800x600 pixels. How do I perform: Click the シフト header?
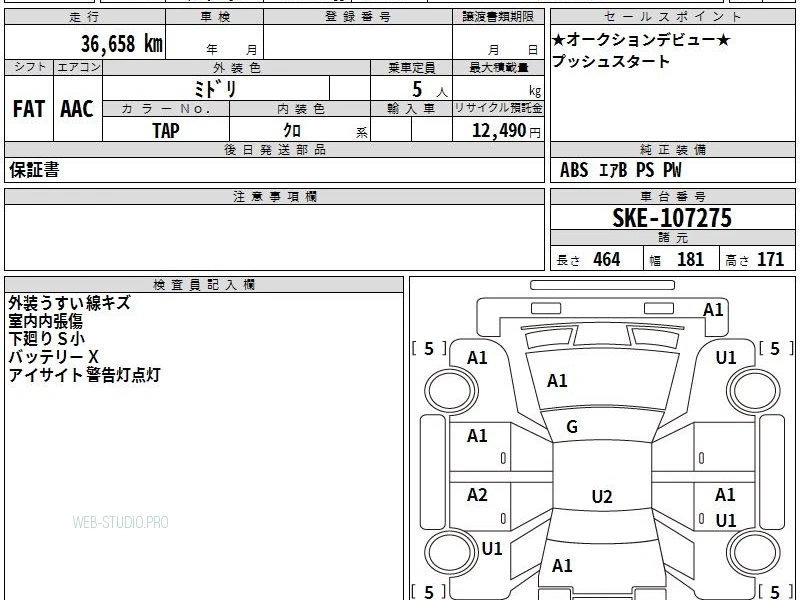pos(30,67)
